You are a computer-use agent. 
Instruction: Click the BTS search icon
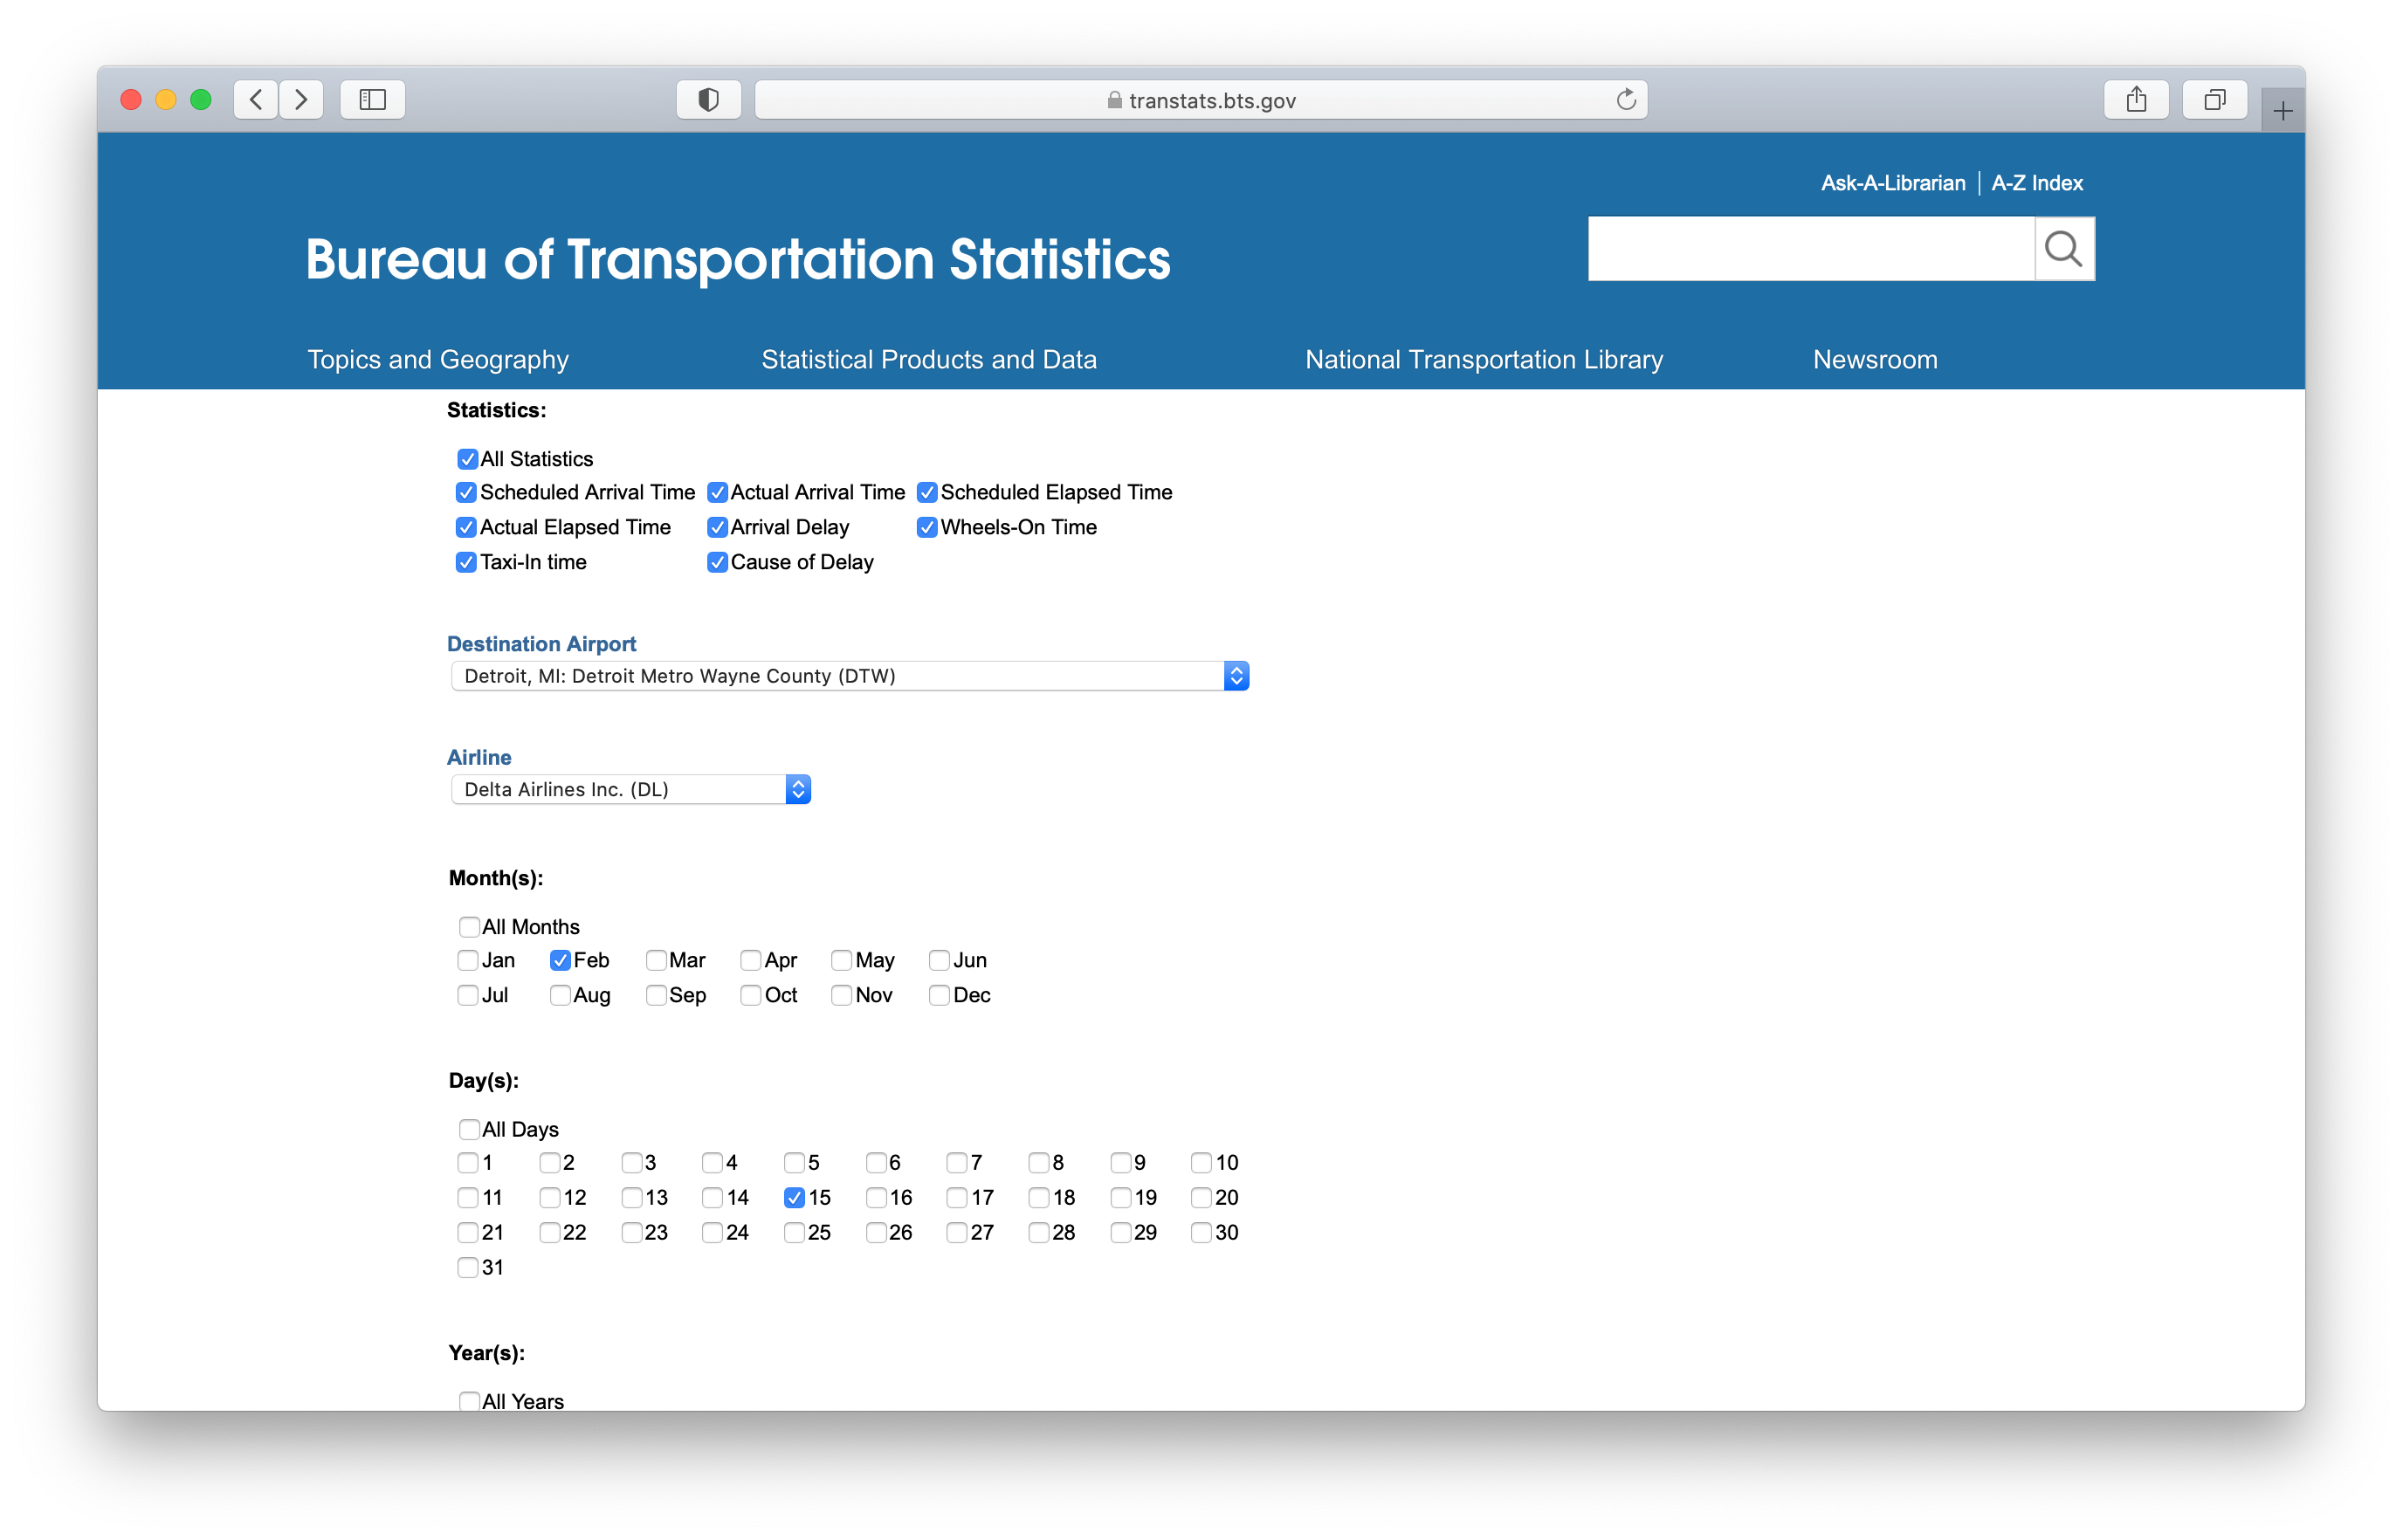(2063, 249)
